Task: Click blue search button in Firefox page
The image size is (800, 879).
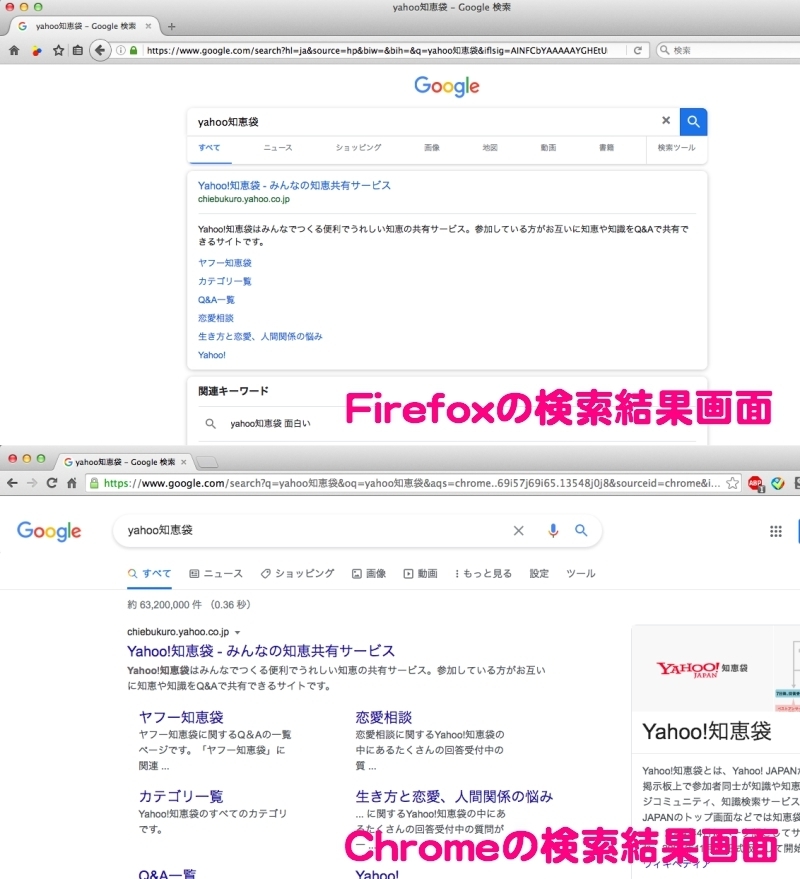Action: tap(693, 122)
